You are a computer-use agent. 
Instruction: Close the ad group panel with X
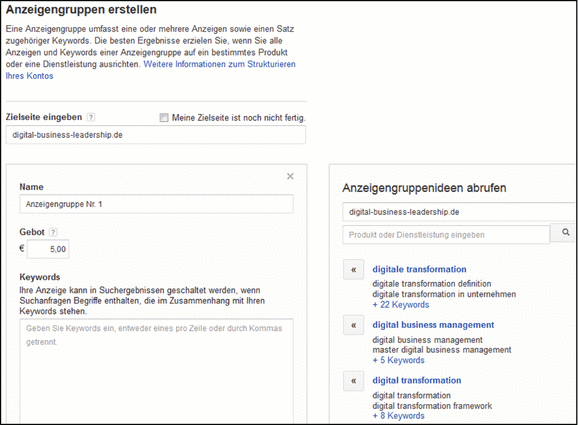(290, 176)
